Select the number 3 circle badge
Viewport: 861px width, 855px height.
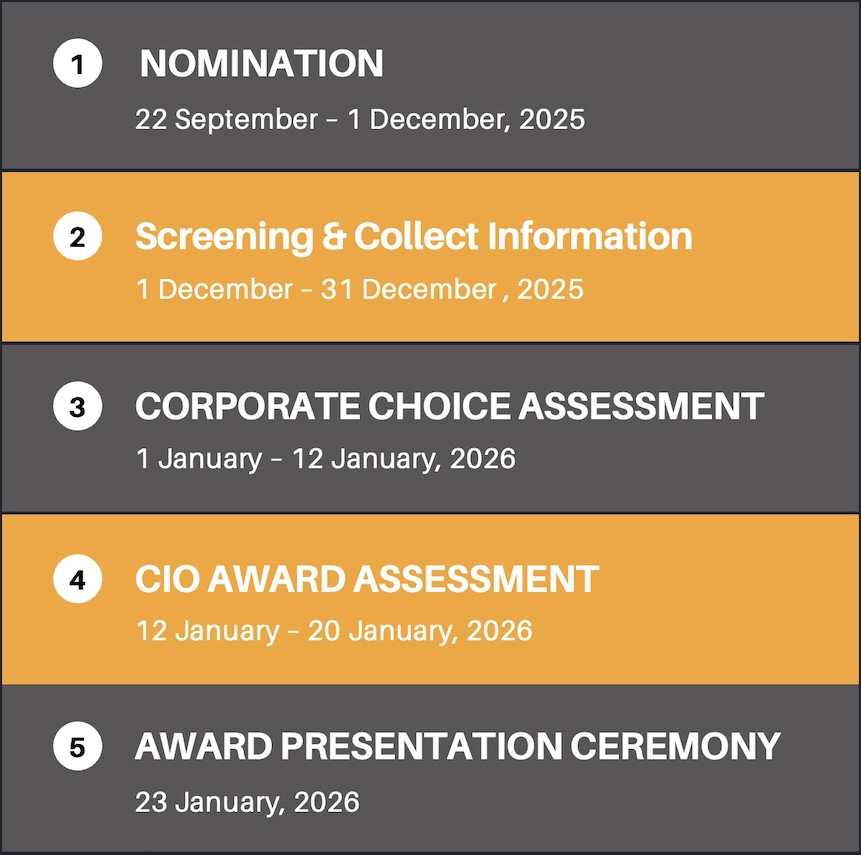78,407
